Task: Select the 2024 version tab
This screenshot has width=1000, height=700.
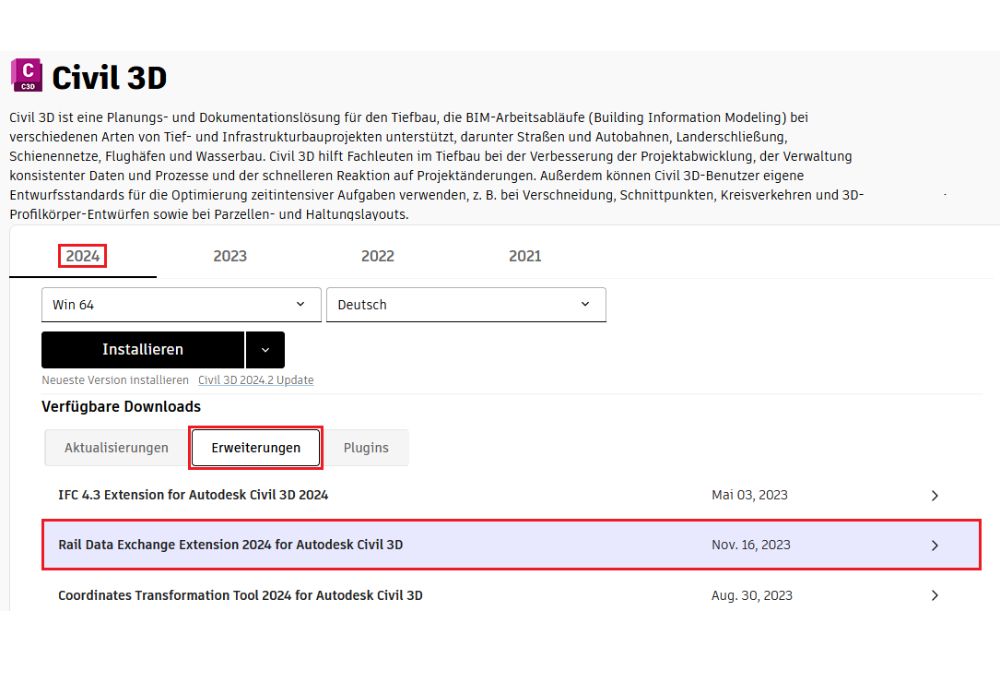Action: 82,256
